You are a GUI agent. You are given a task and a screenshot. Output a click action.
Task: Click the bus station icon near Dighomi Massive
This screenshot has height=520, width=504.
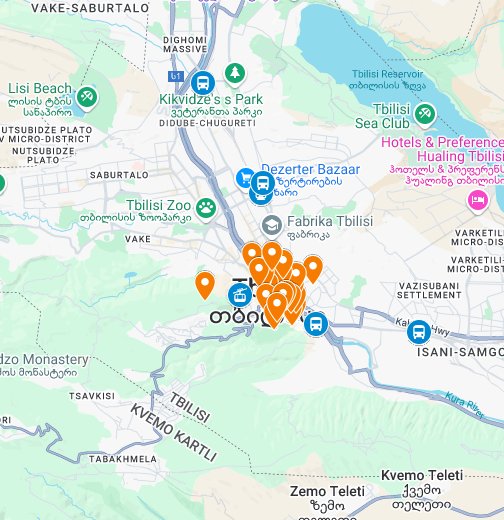click(203, 83)
